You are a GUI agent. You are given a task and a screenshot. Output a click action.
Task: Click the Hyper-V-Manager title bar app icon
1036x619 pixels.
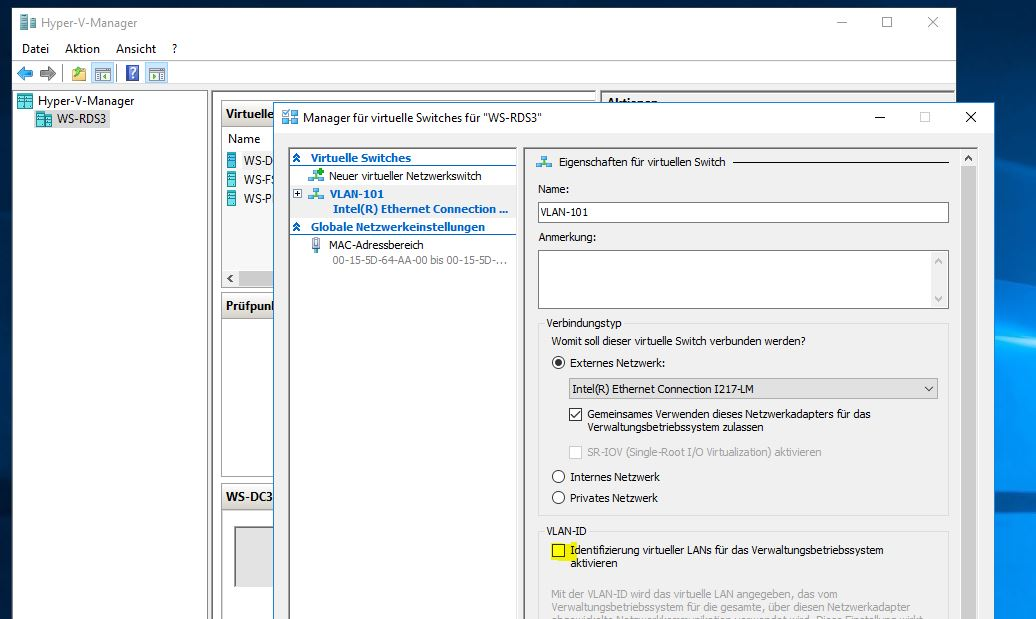[x=28, y=22]
